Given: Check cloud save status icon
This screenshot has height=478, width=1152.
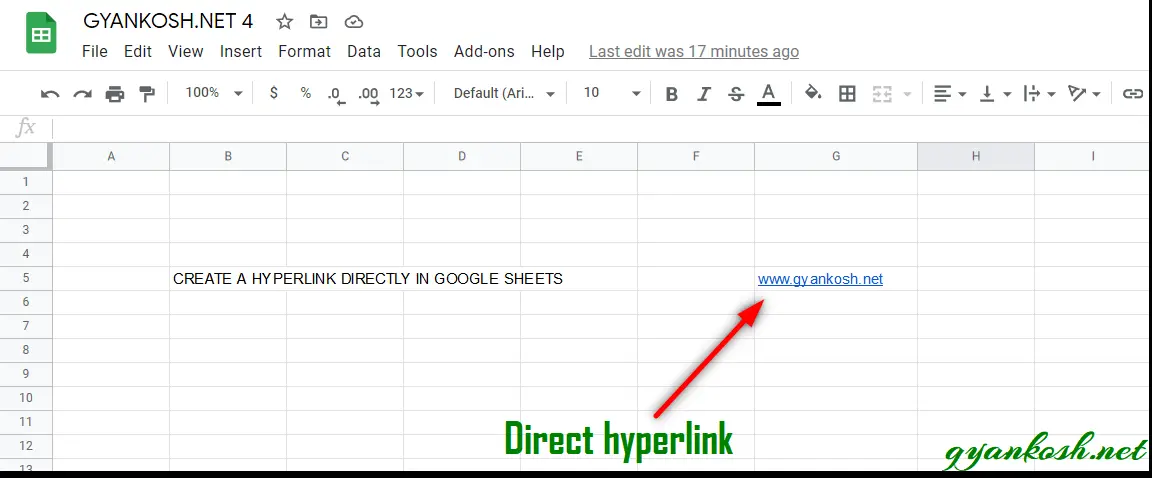Looking at the screenshot, I should pos(354,22).
